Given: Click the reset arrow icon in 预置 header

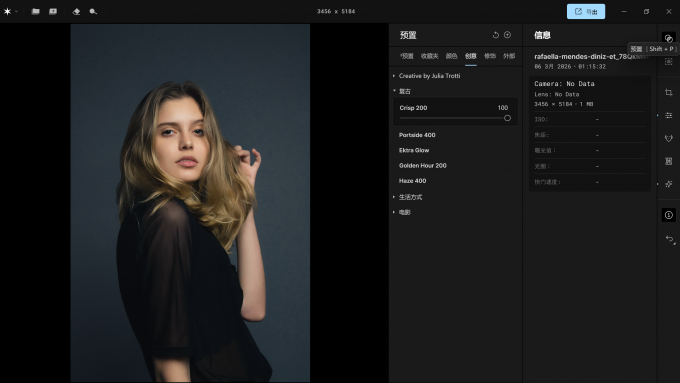Looking at the screenshot, I should point(496,35).
